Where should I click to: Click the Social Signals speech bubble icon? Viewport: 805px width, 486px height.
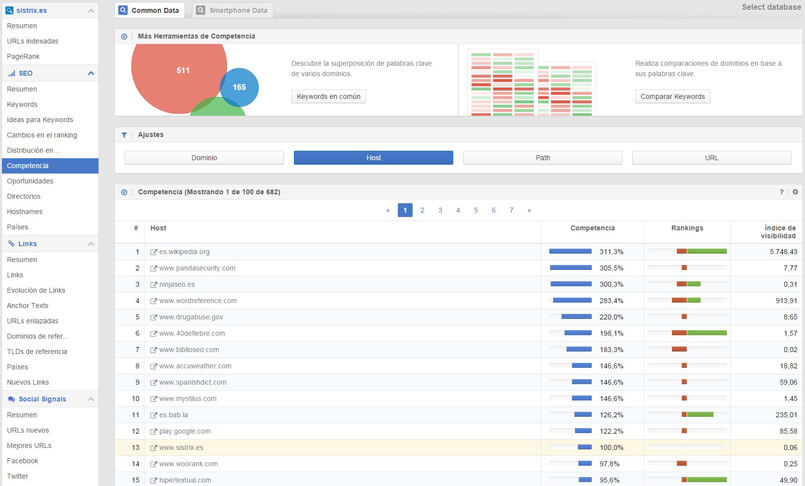[11, 399]
